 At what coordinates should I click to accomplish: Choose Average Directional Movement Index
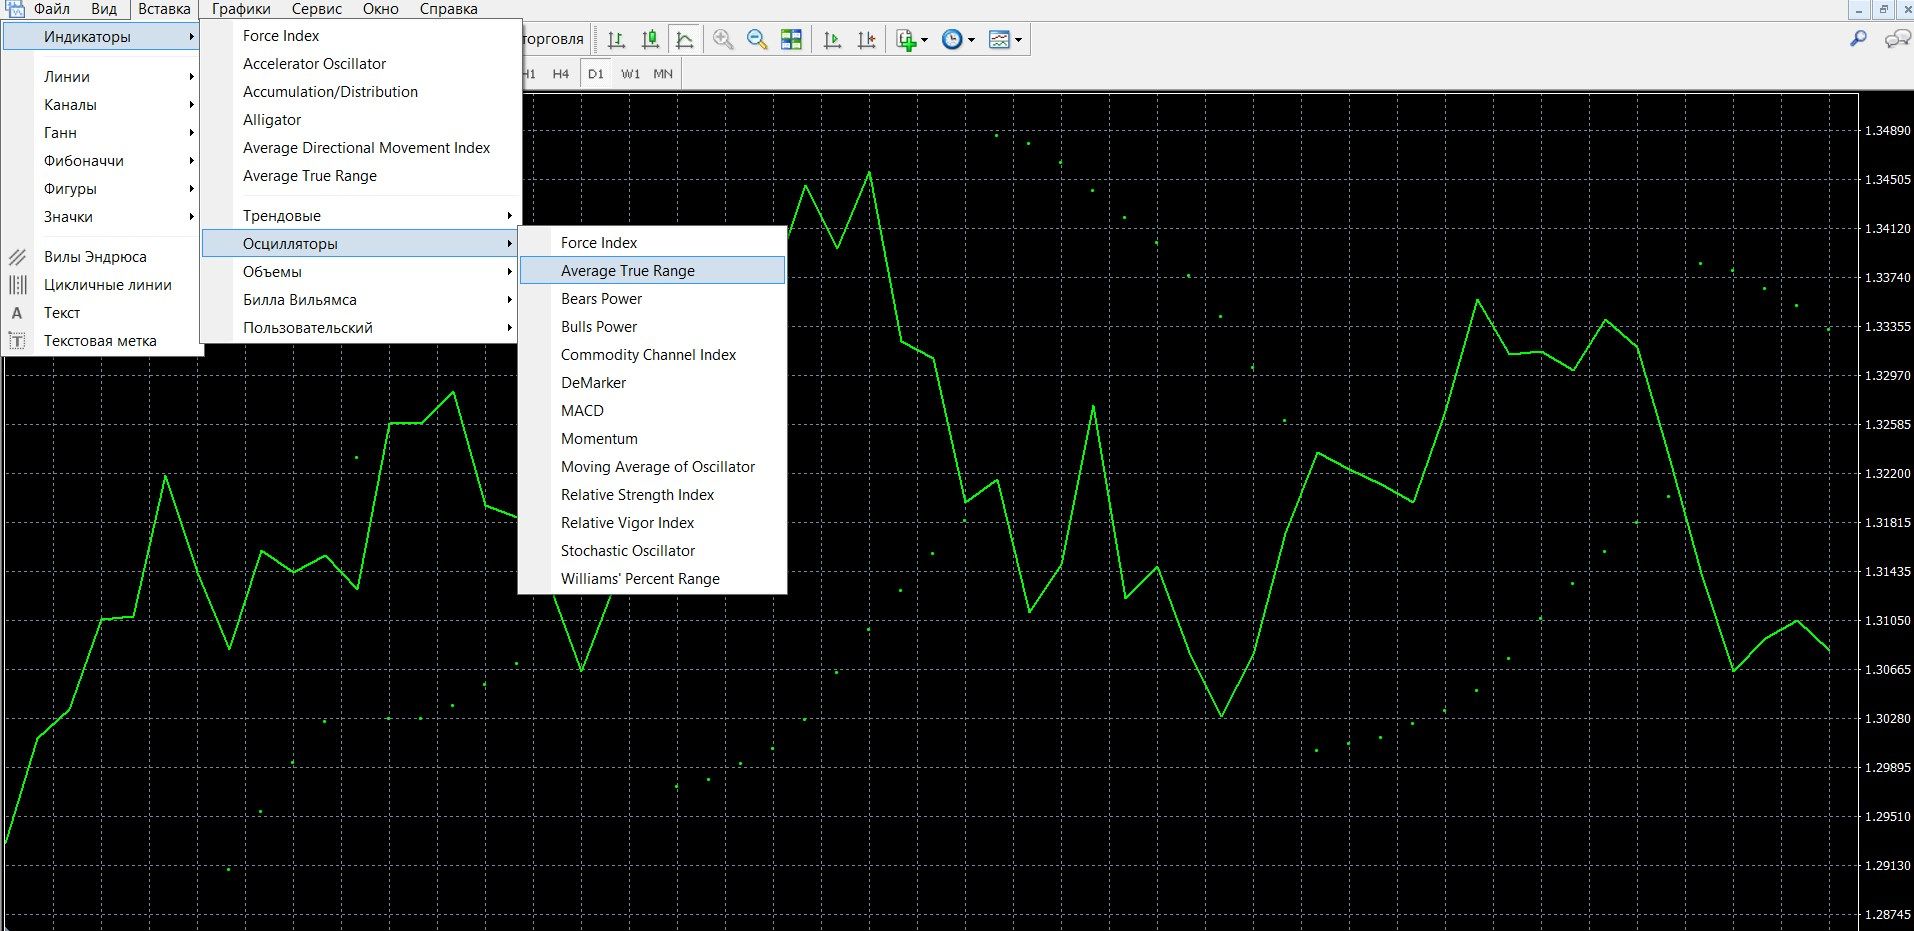click(x=360, y=148)
